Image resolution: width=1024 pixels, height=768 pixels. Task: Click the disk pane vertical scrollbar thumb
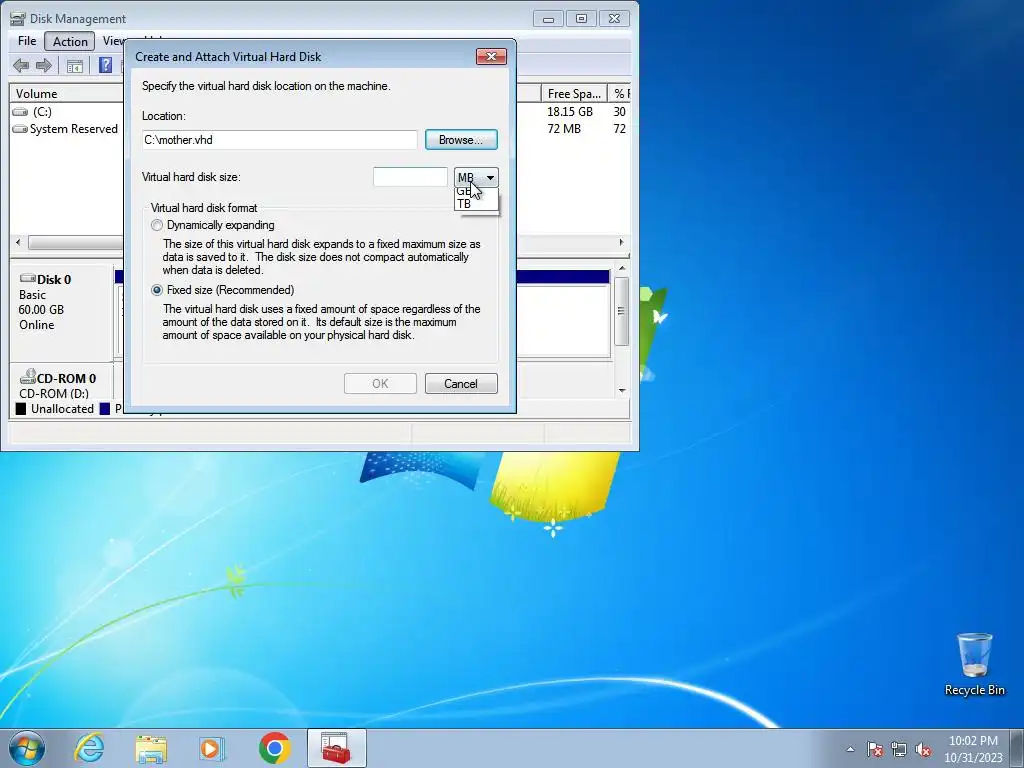pyautogui.click(x=622, y=312)
